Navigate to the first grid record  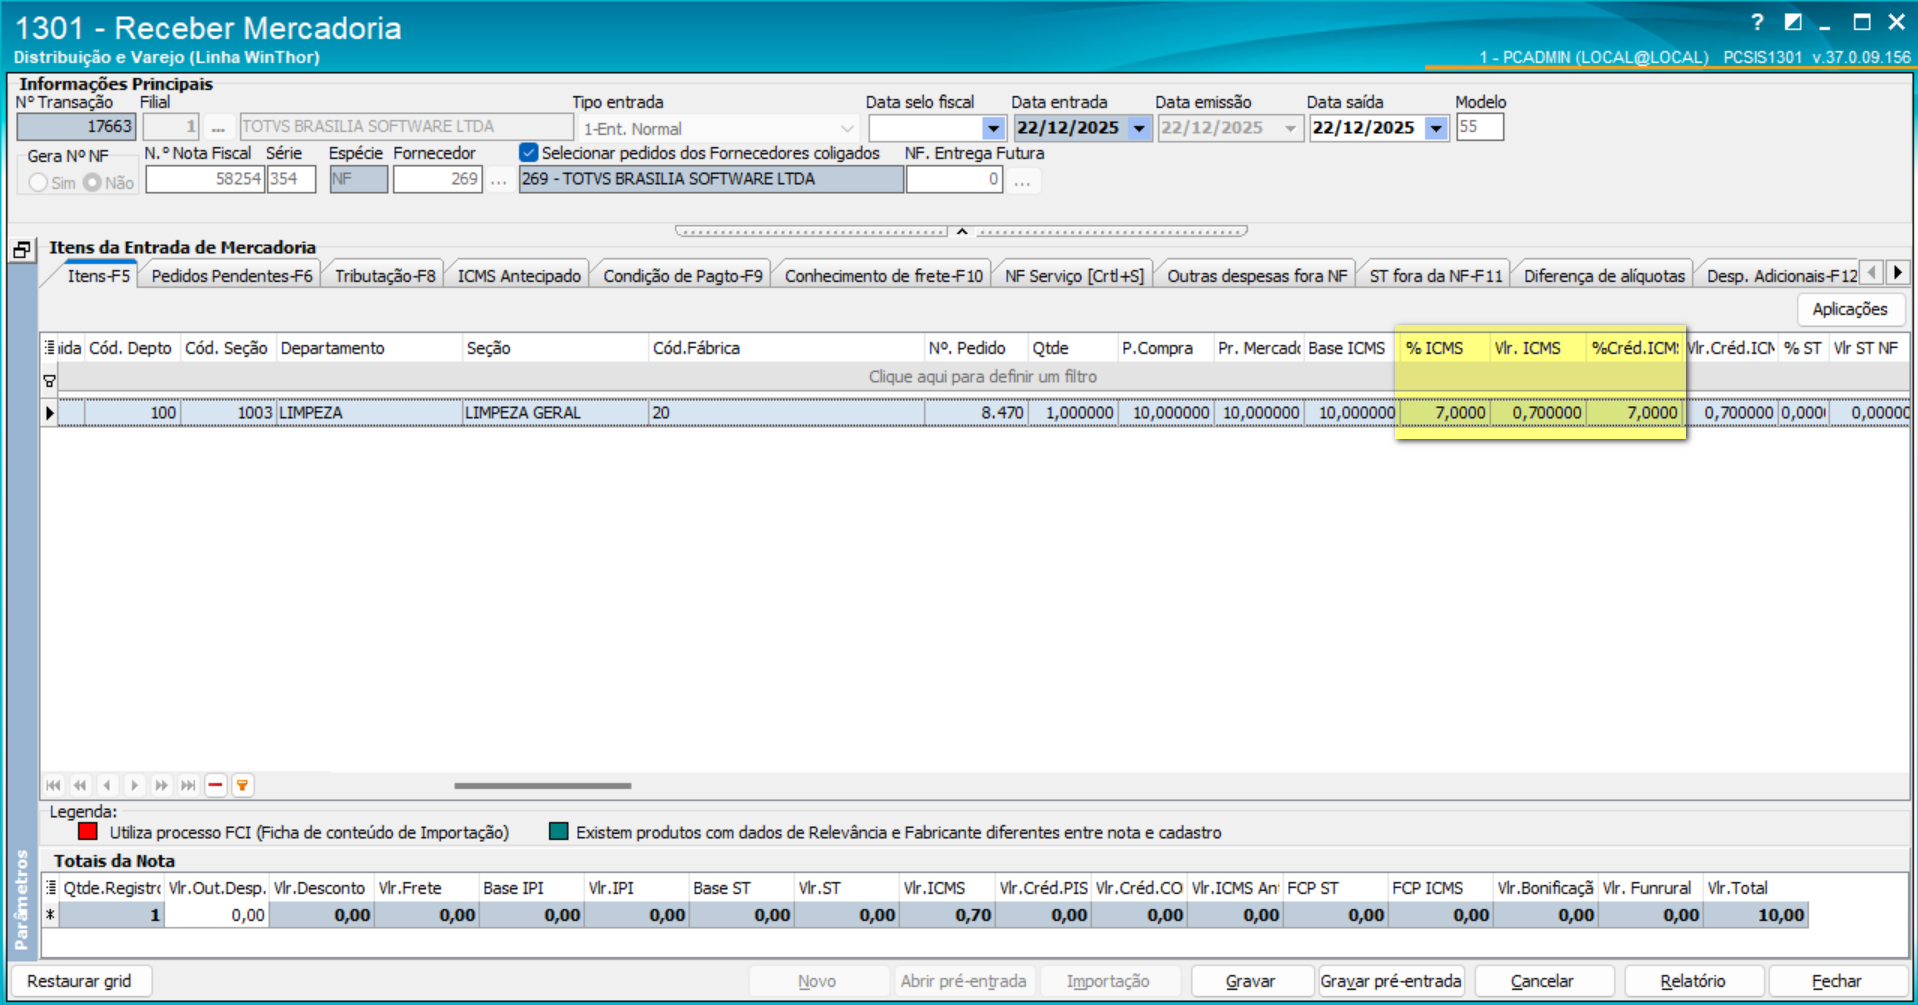click(x=53, y=785)
